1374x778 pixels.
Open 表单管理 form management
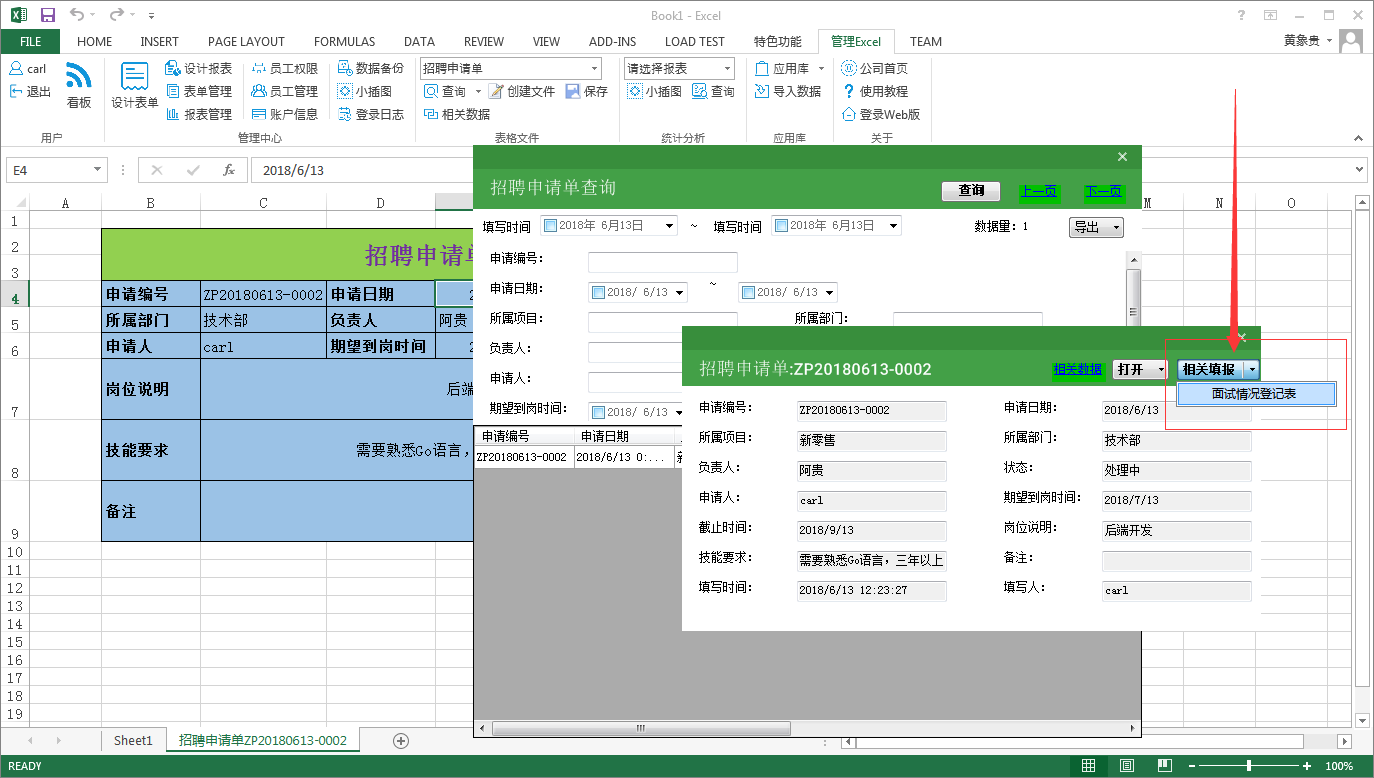pyautogui.click(x=198, y=91)
